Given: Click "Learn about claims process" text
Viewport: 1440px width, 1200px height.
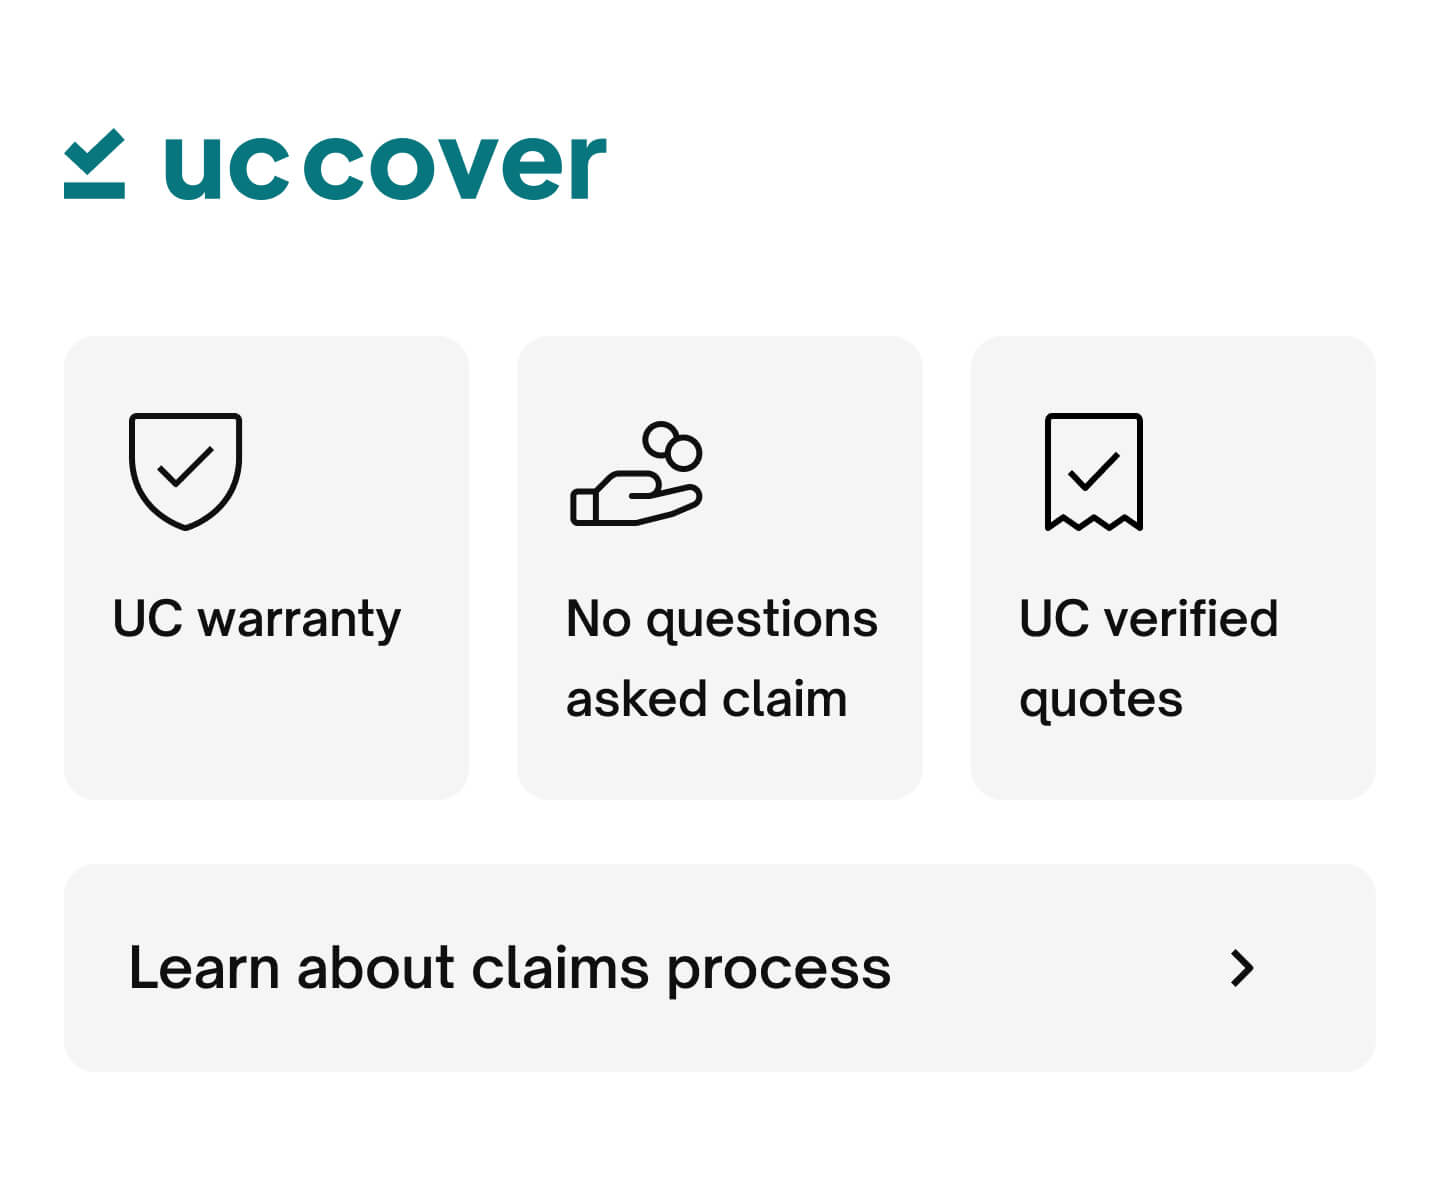Looking at the screenshot, I should 509,968.
